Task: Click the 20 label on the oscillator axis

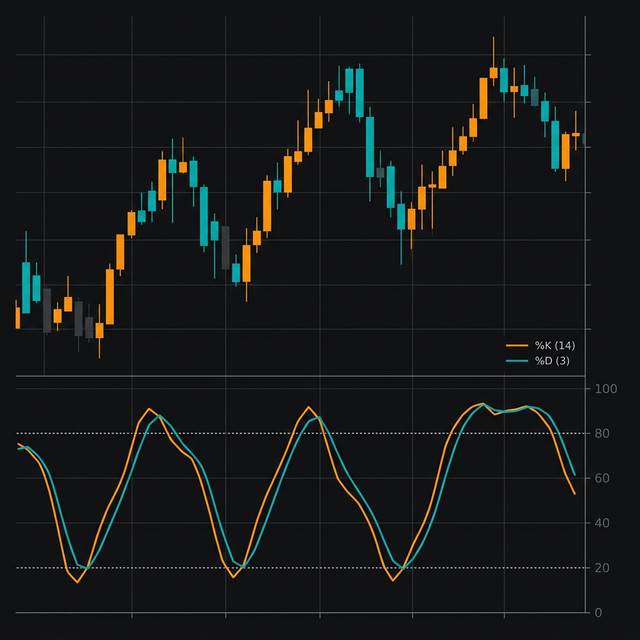Action: pos(603,568)
